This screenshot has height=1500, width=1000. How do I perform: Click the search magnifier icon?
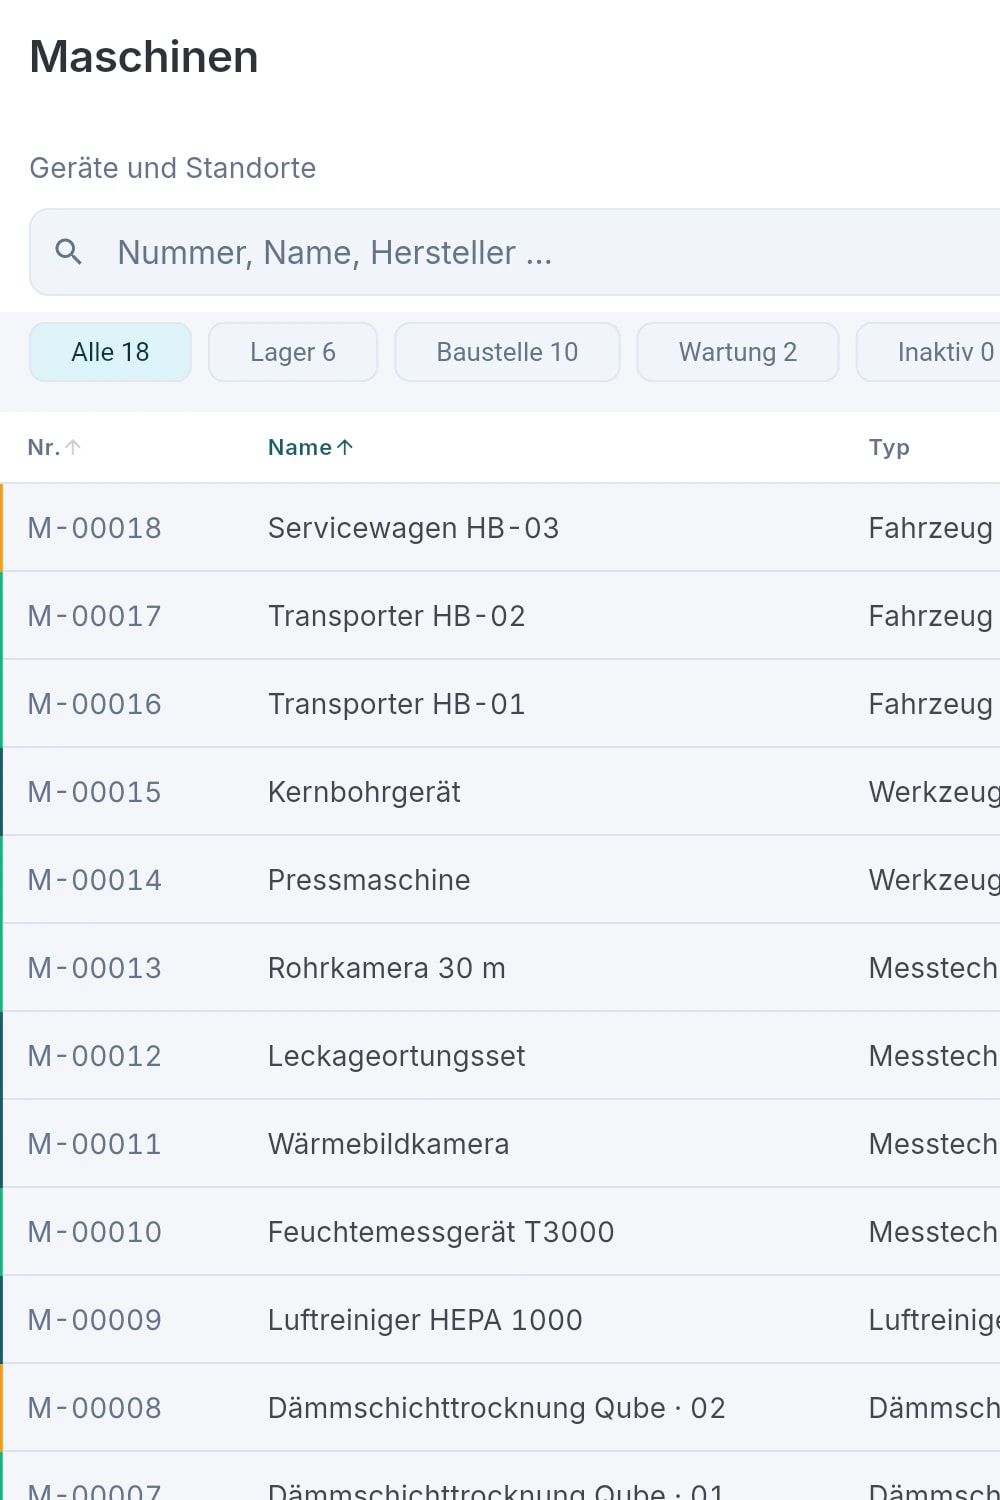(x=68, y=252)
